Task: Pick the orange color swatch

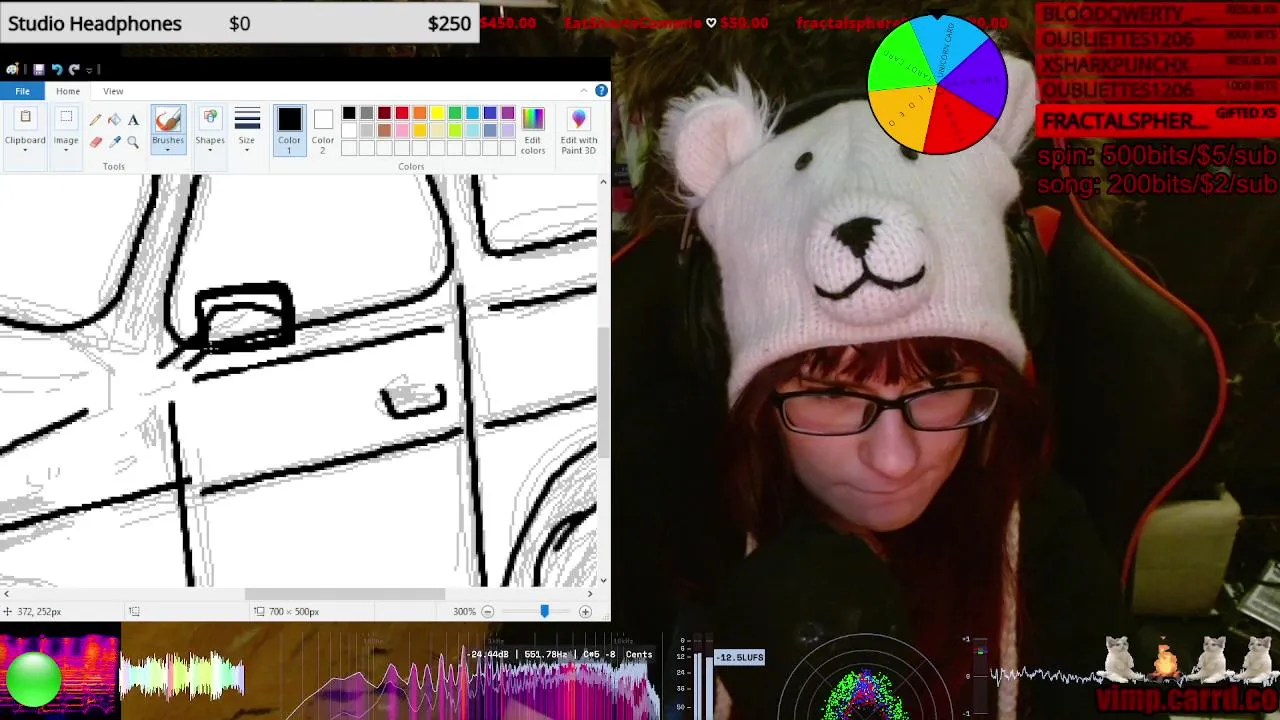Action: pyautogui.click(x=420, y=113)
